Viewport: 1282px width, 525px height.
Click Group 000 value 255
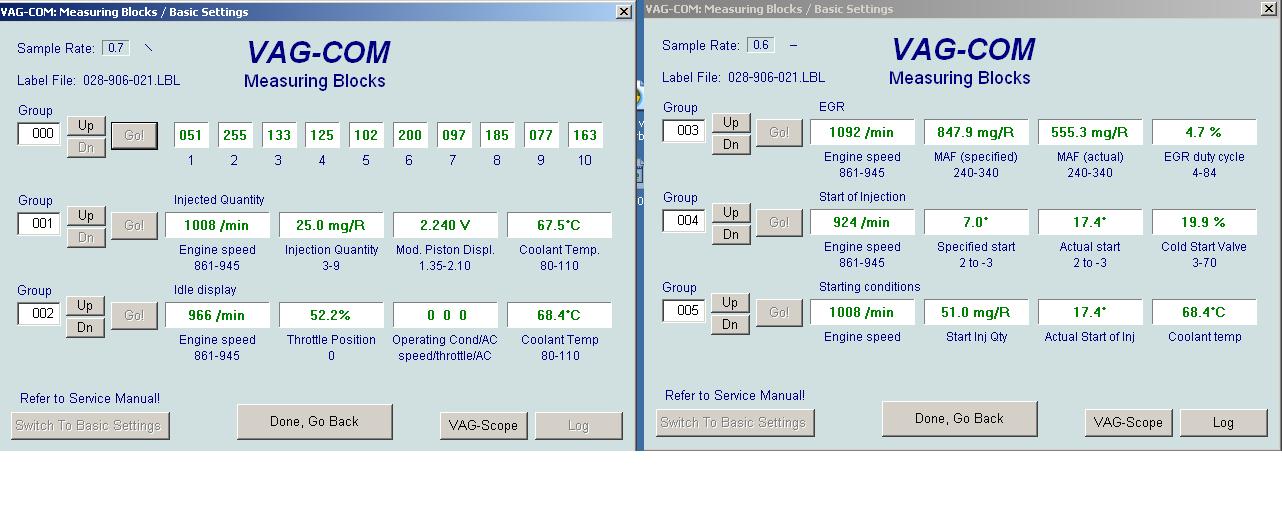coord(235,135)
